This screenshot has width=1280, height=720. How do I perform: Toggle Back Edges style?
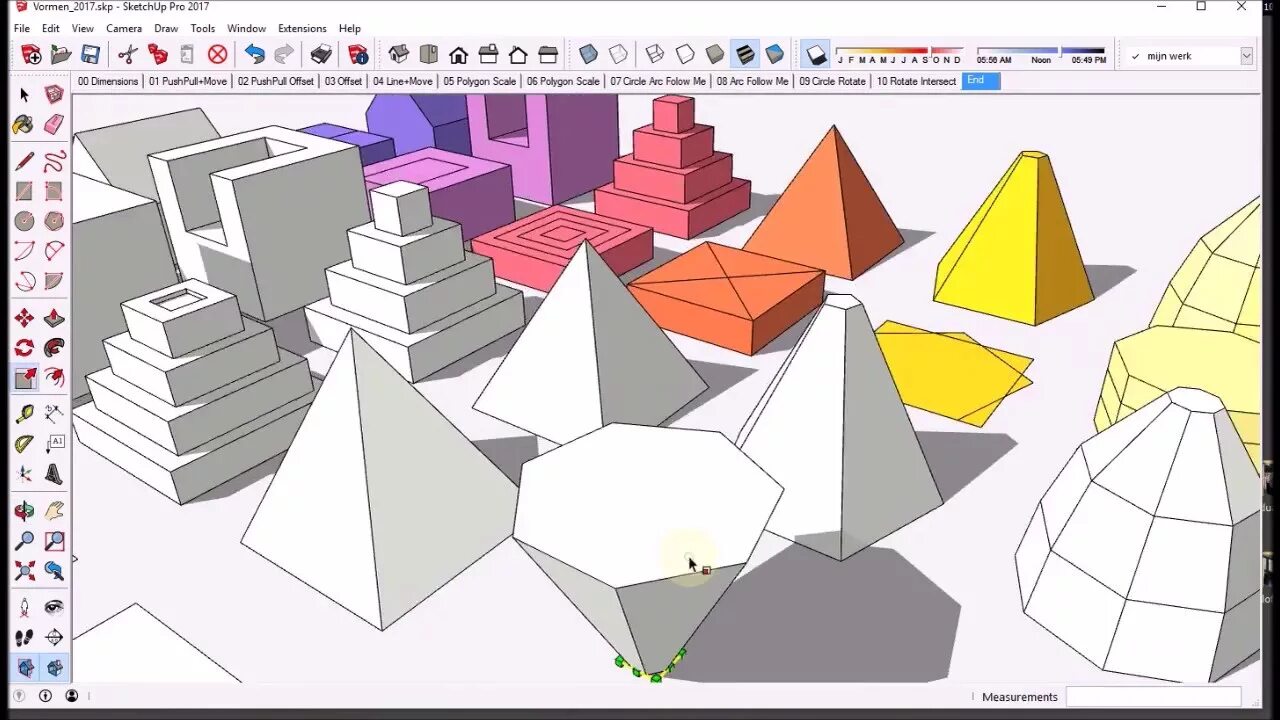pyautogui.click(x=619, y=55)
